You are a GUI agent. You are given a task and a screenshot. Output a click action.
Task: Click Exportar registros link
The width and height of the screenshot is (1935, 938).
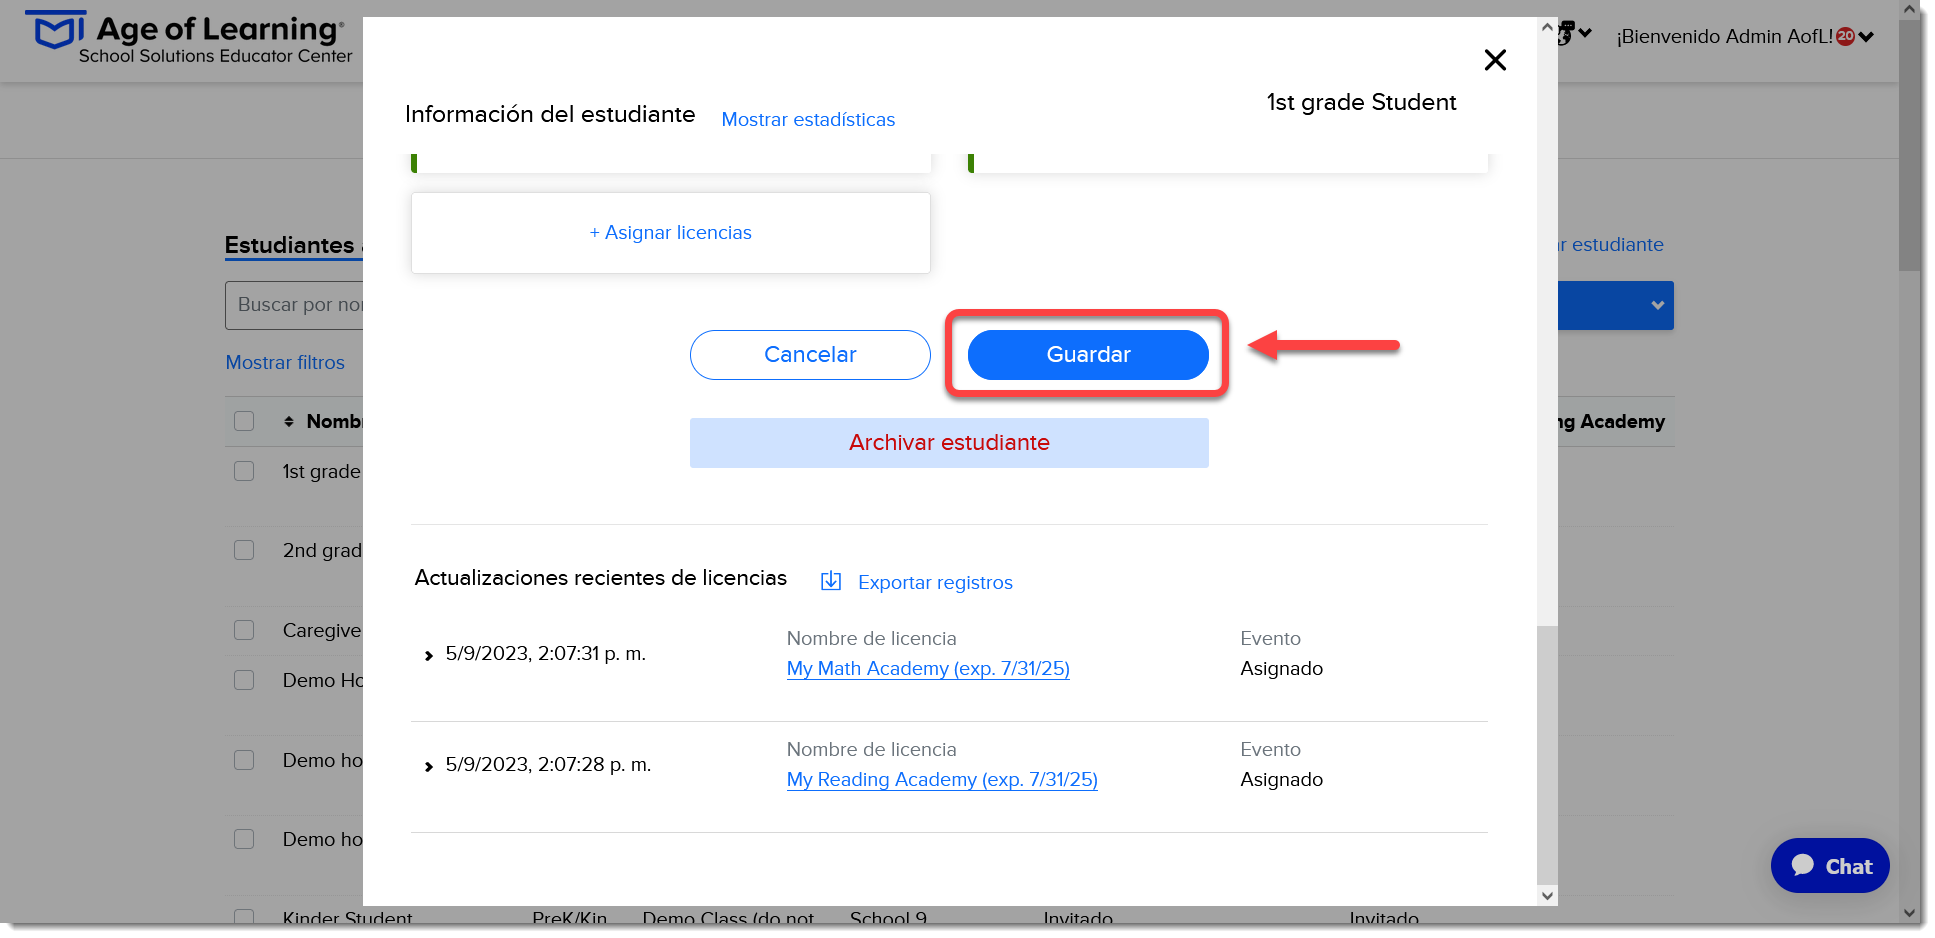pyautogui.click(x=935, y=583)
